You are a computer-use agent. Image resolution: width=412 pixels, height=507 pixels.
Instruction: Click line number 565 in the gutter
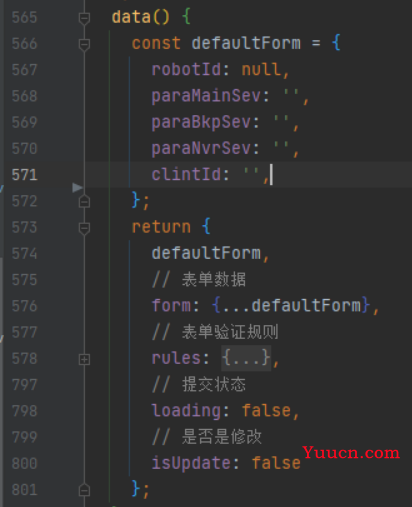(x=24, y=17)
